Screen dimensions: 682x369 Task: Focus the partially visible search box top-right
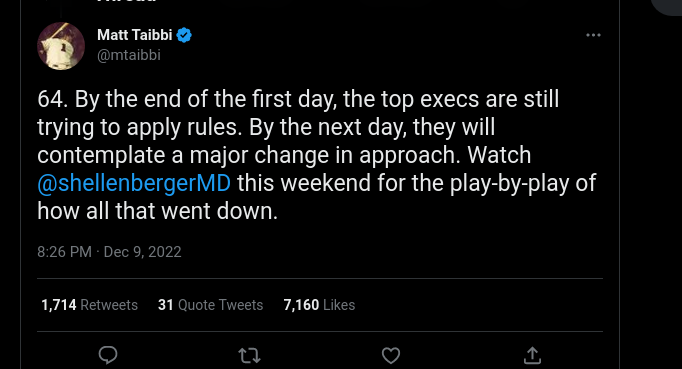coord(666,6)
